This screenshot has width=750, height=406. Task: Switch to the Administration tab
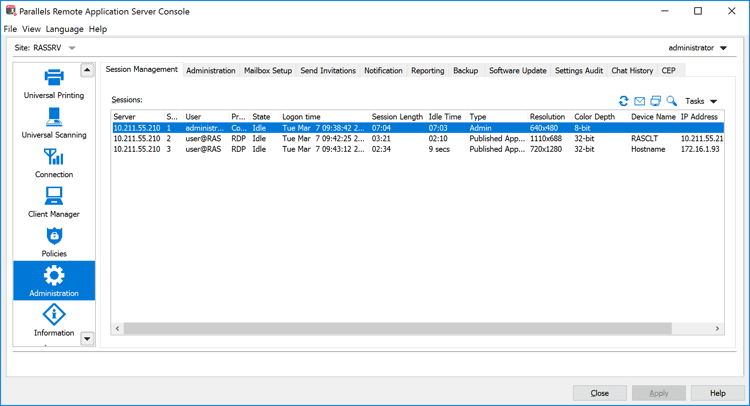pyautogui.click(x=210, y=70)
